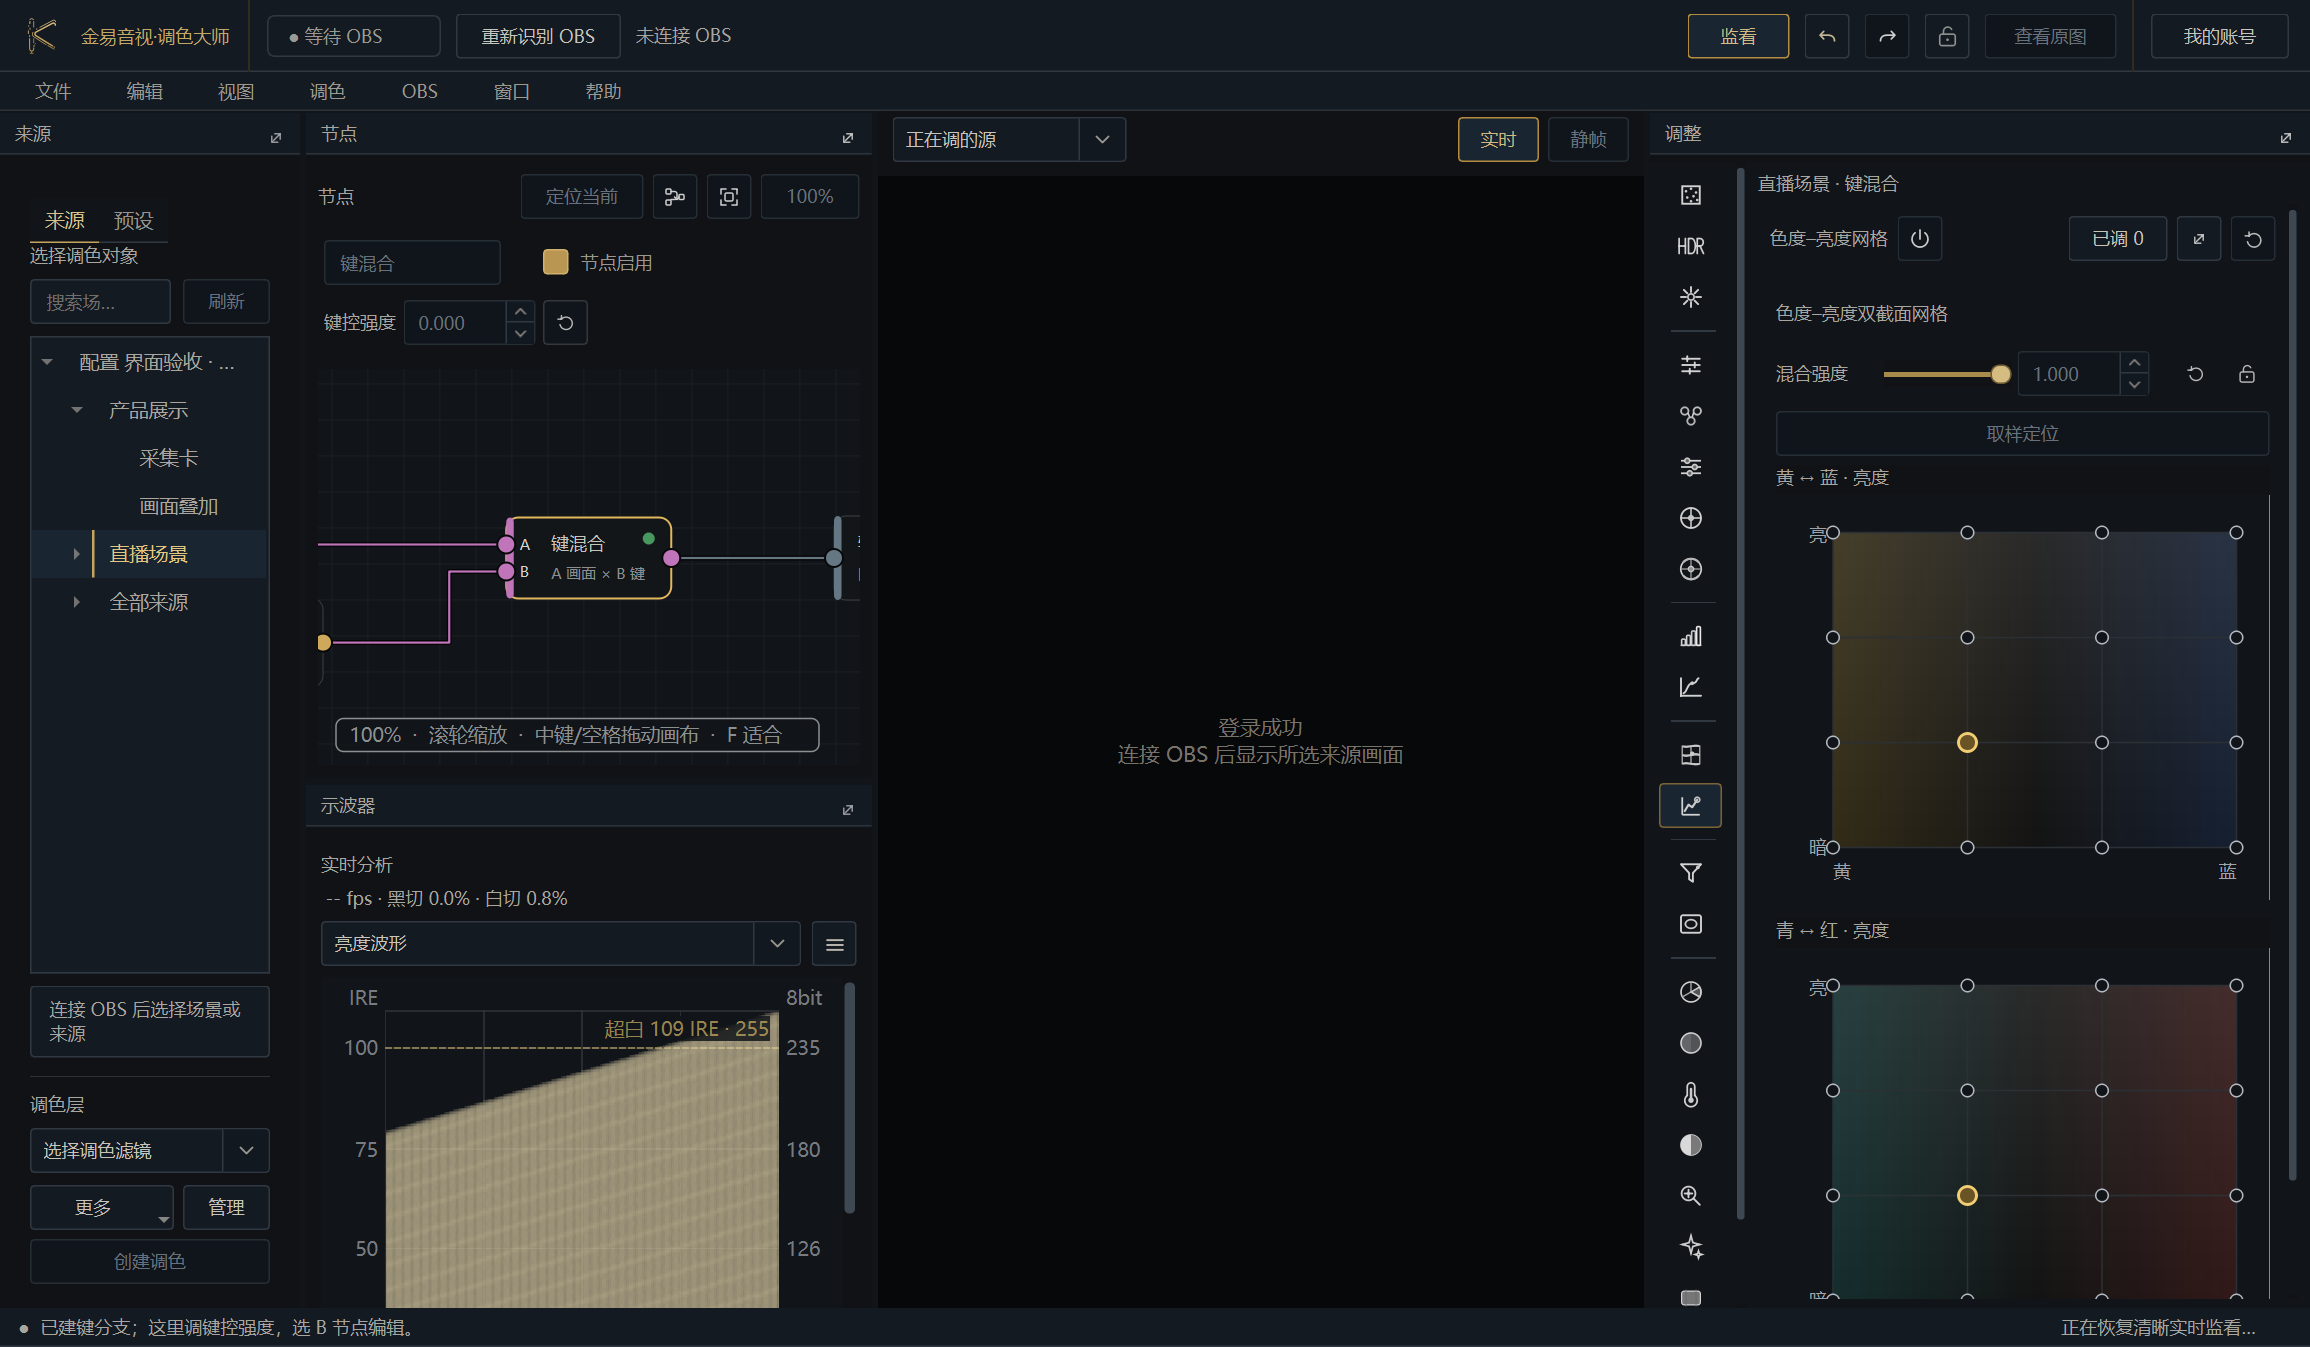Open the 调色 menu
The height and width of the screenshot is (1347, 2310).
pos(327,92)
